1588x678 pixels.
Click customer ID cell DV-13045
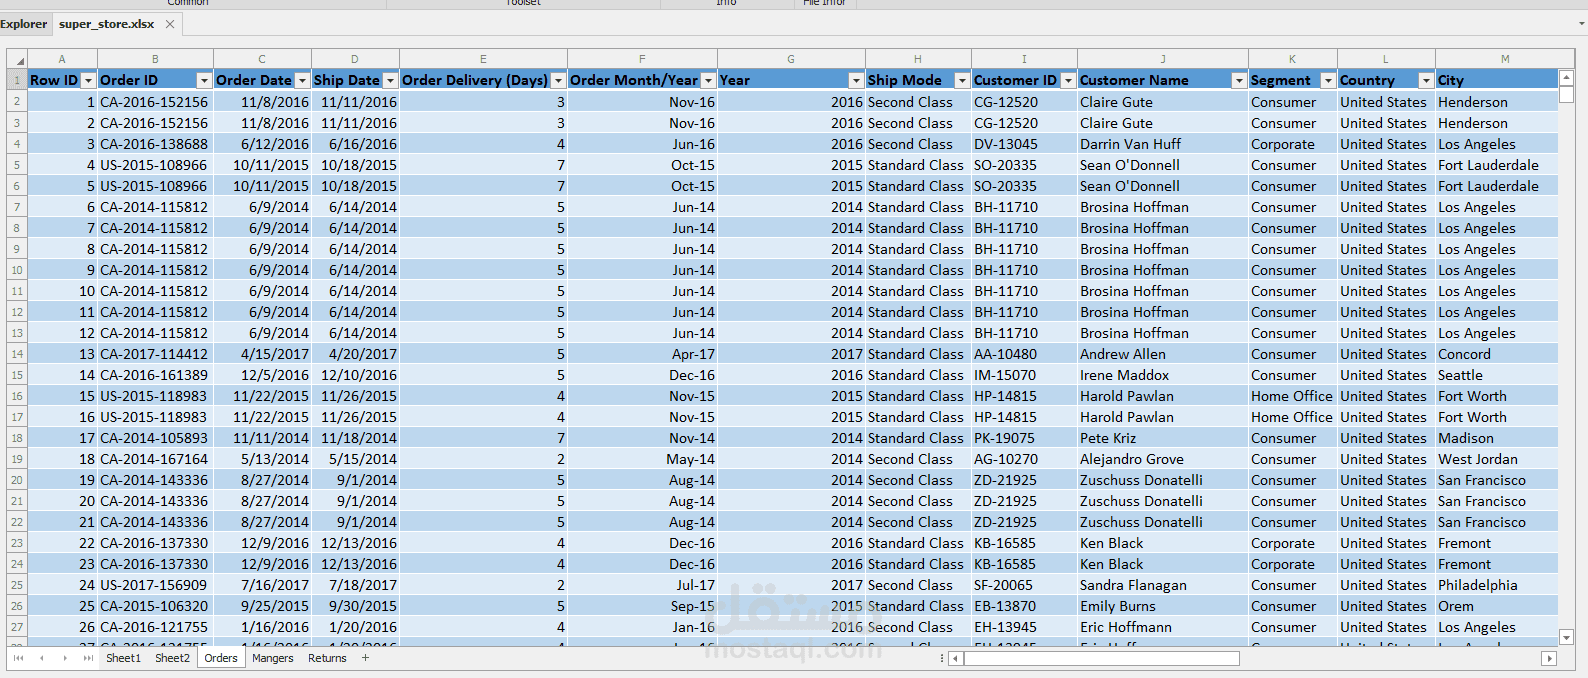[x=1024, y=144]
